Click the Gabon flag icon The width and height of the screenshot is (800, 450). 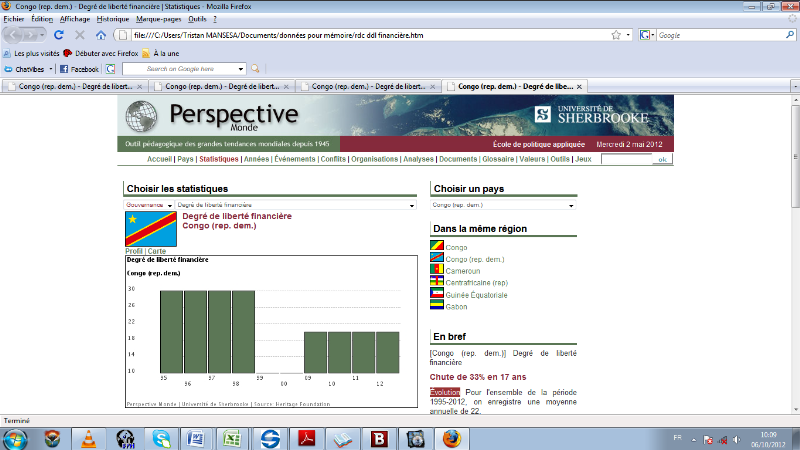point(437,306)
